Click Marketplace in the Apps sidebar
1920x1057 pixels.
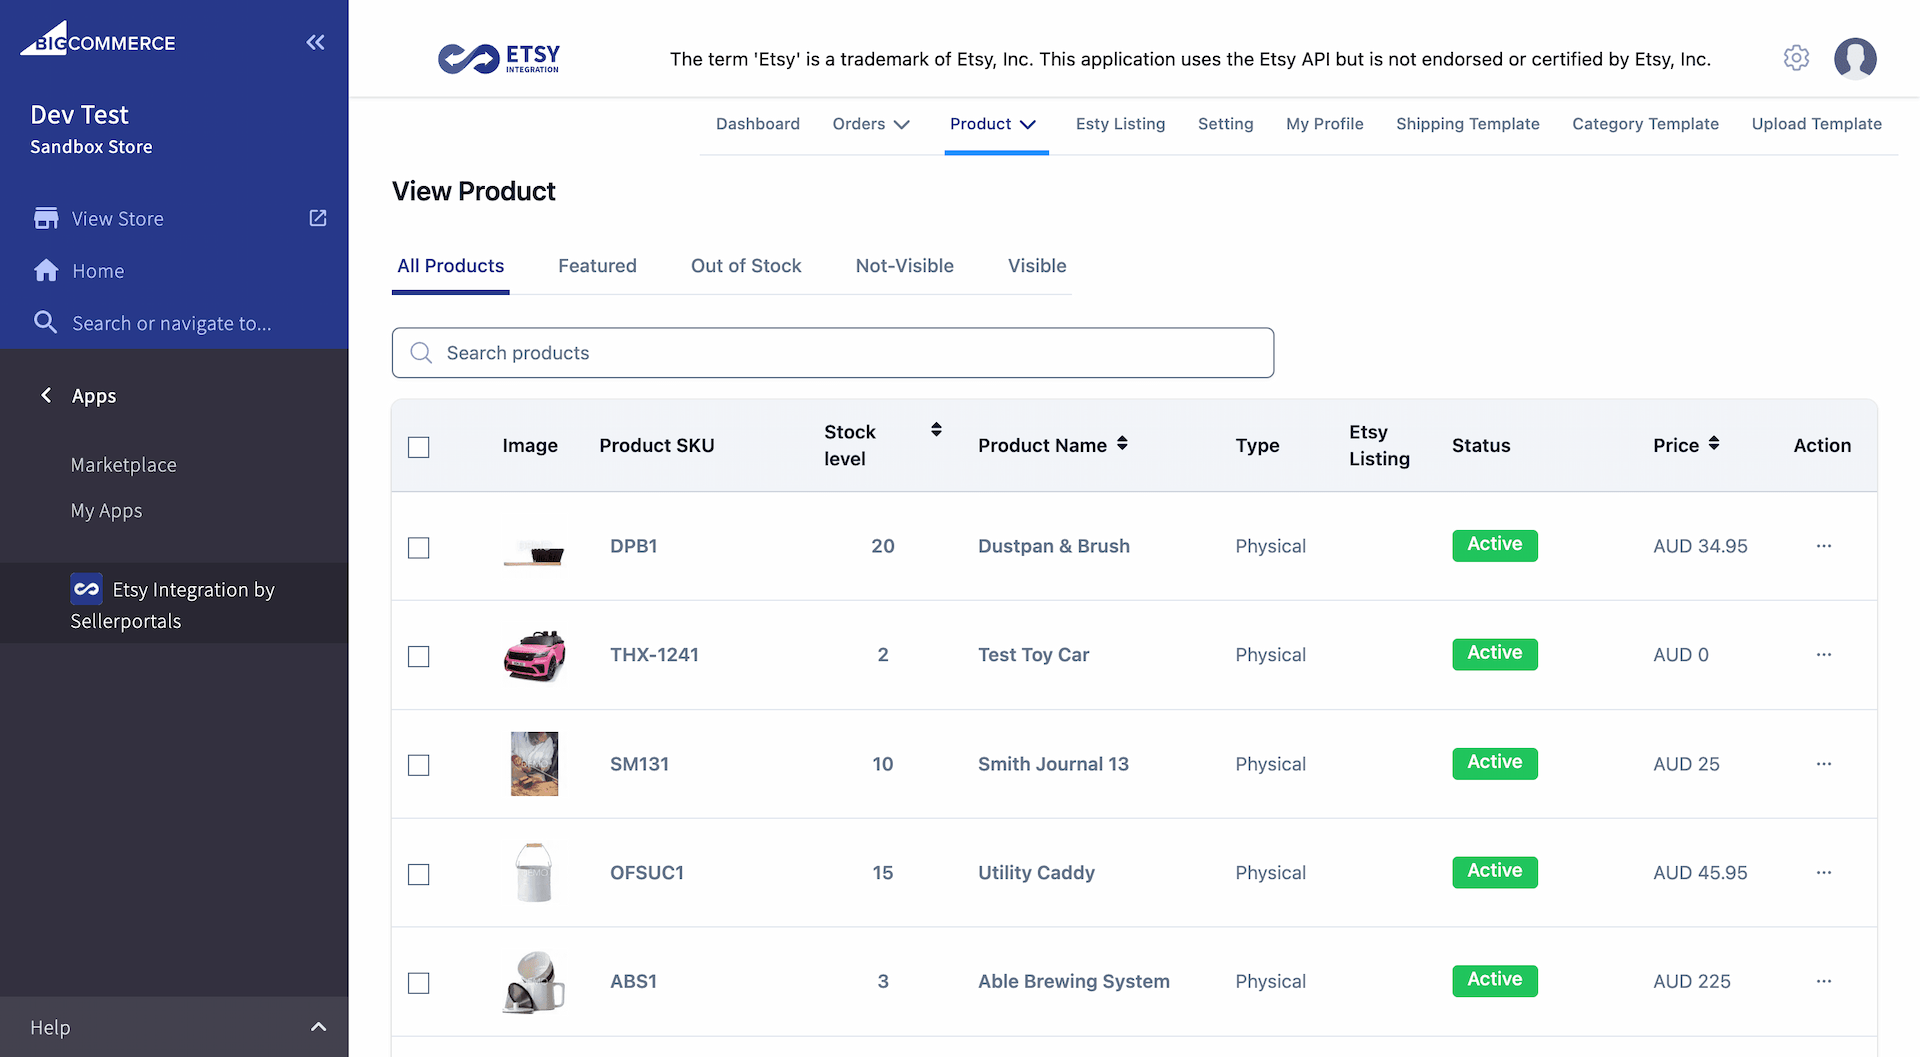click(x=124, y=465)
